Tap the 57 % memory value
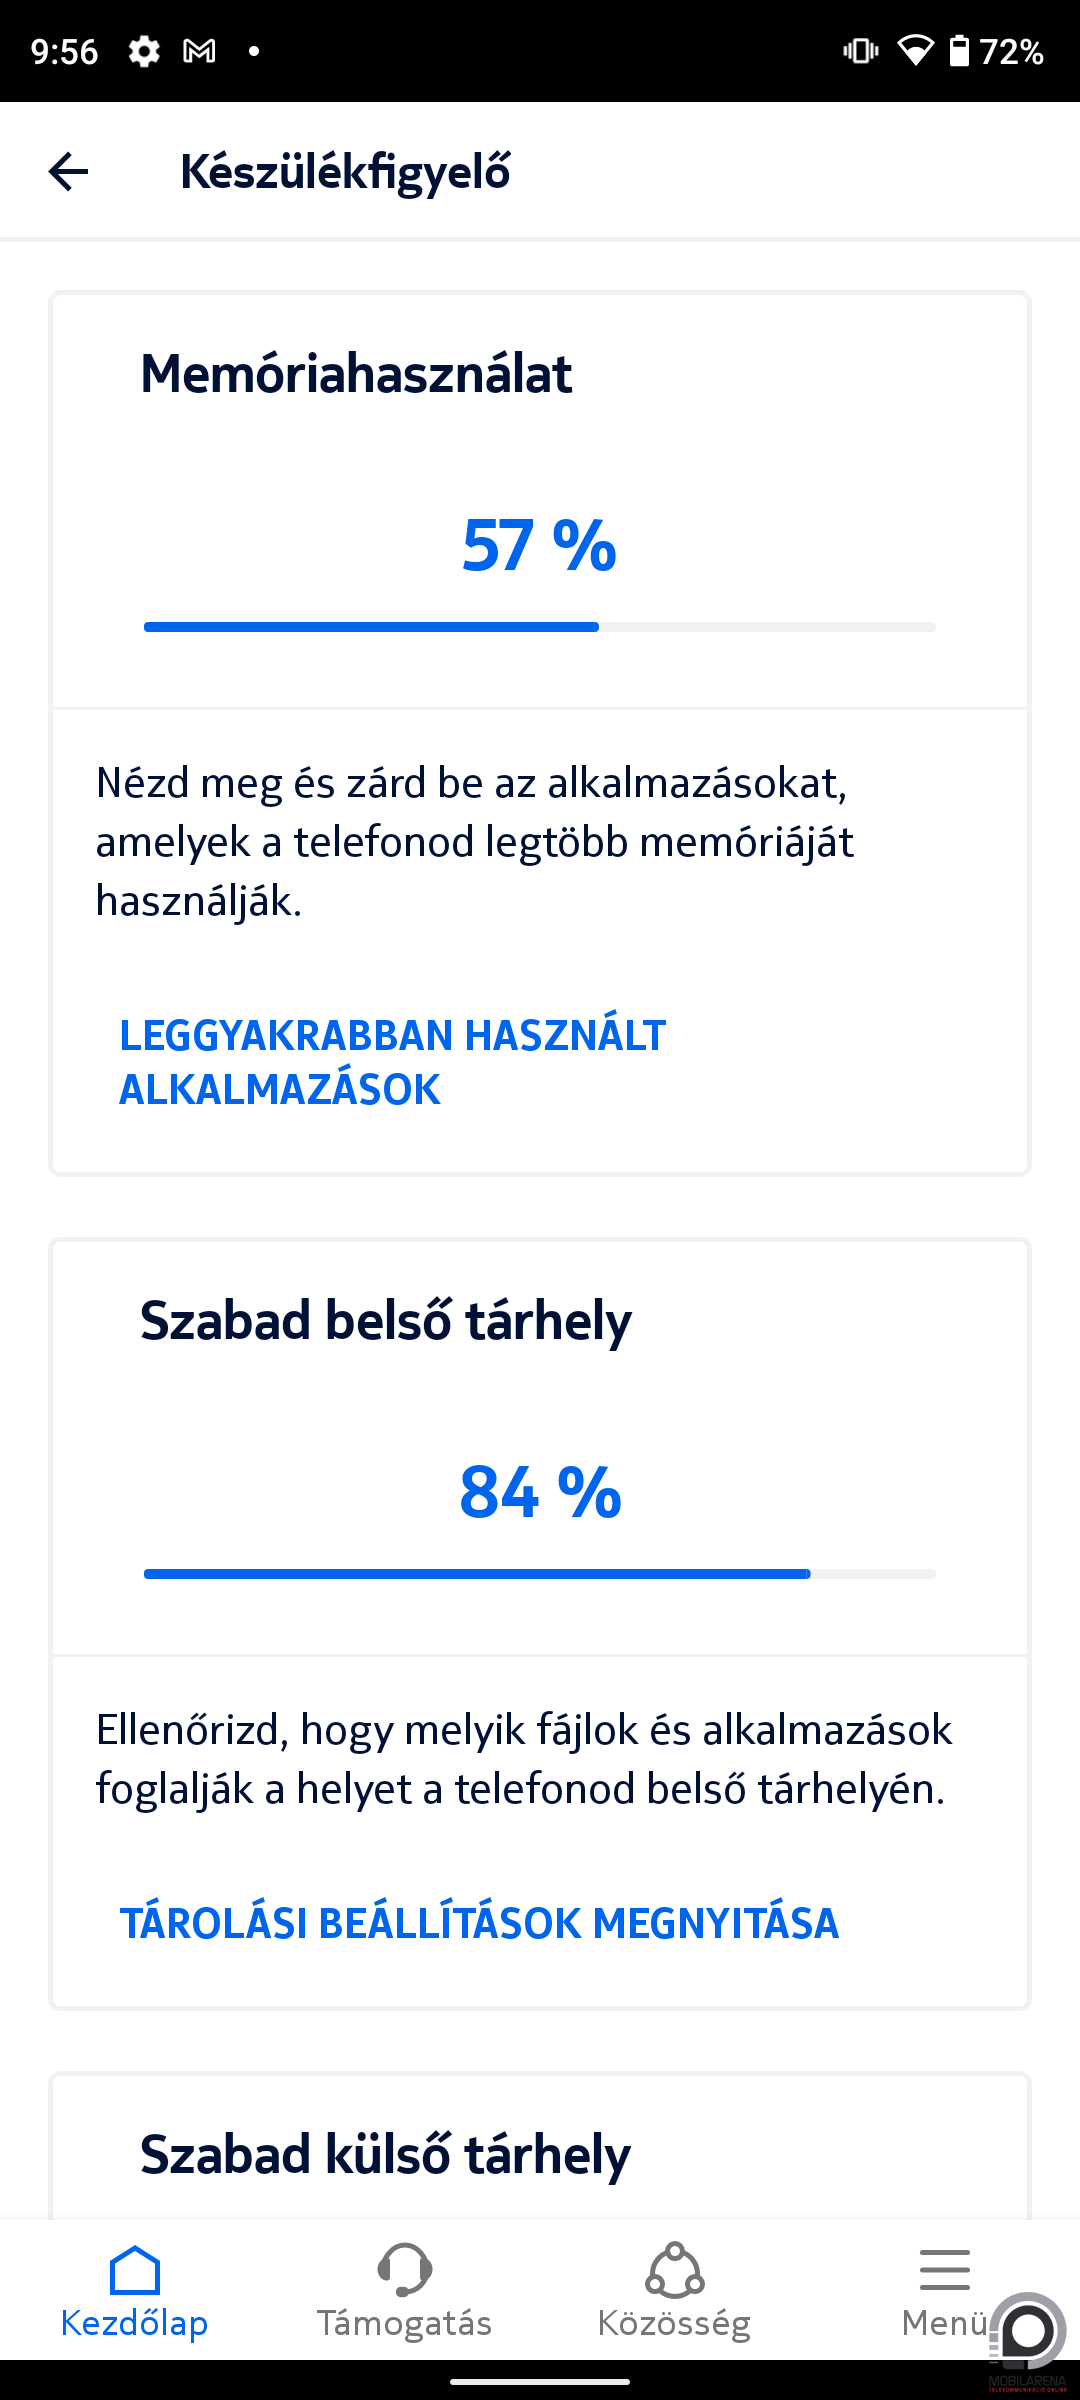This screenshot has width=1080, height=2400. click(x=540, y=546)
